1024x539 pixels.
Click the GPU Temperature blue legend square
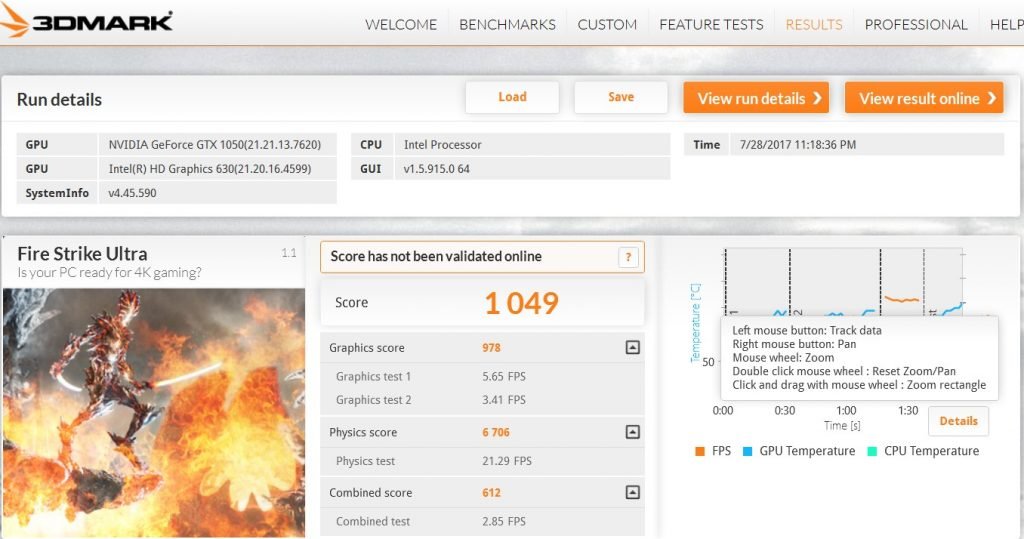pyautogui.click(x=748, y=451)
